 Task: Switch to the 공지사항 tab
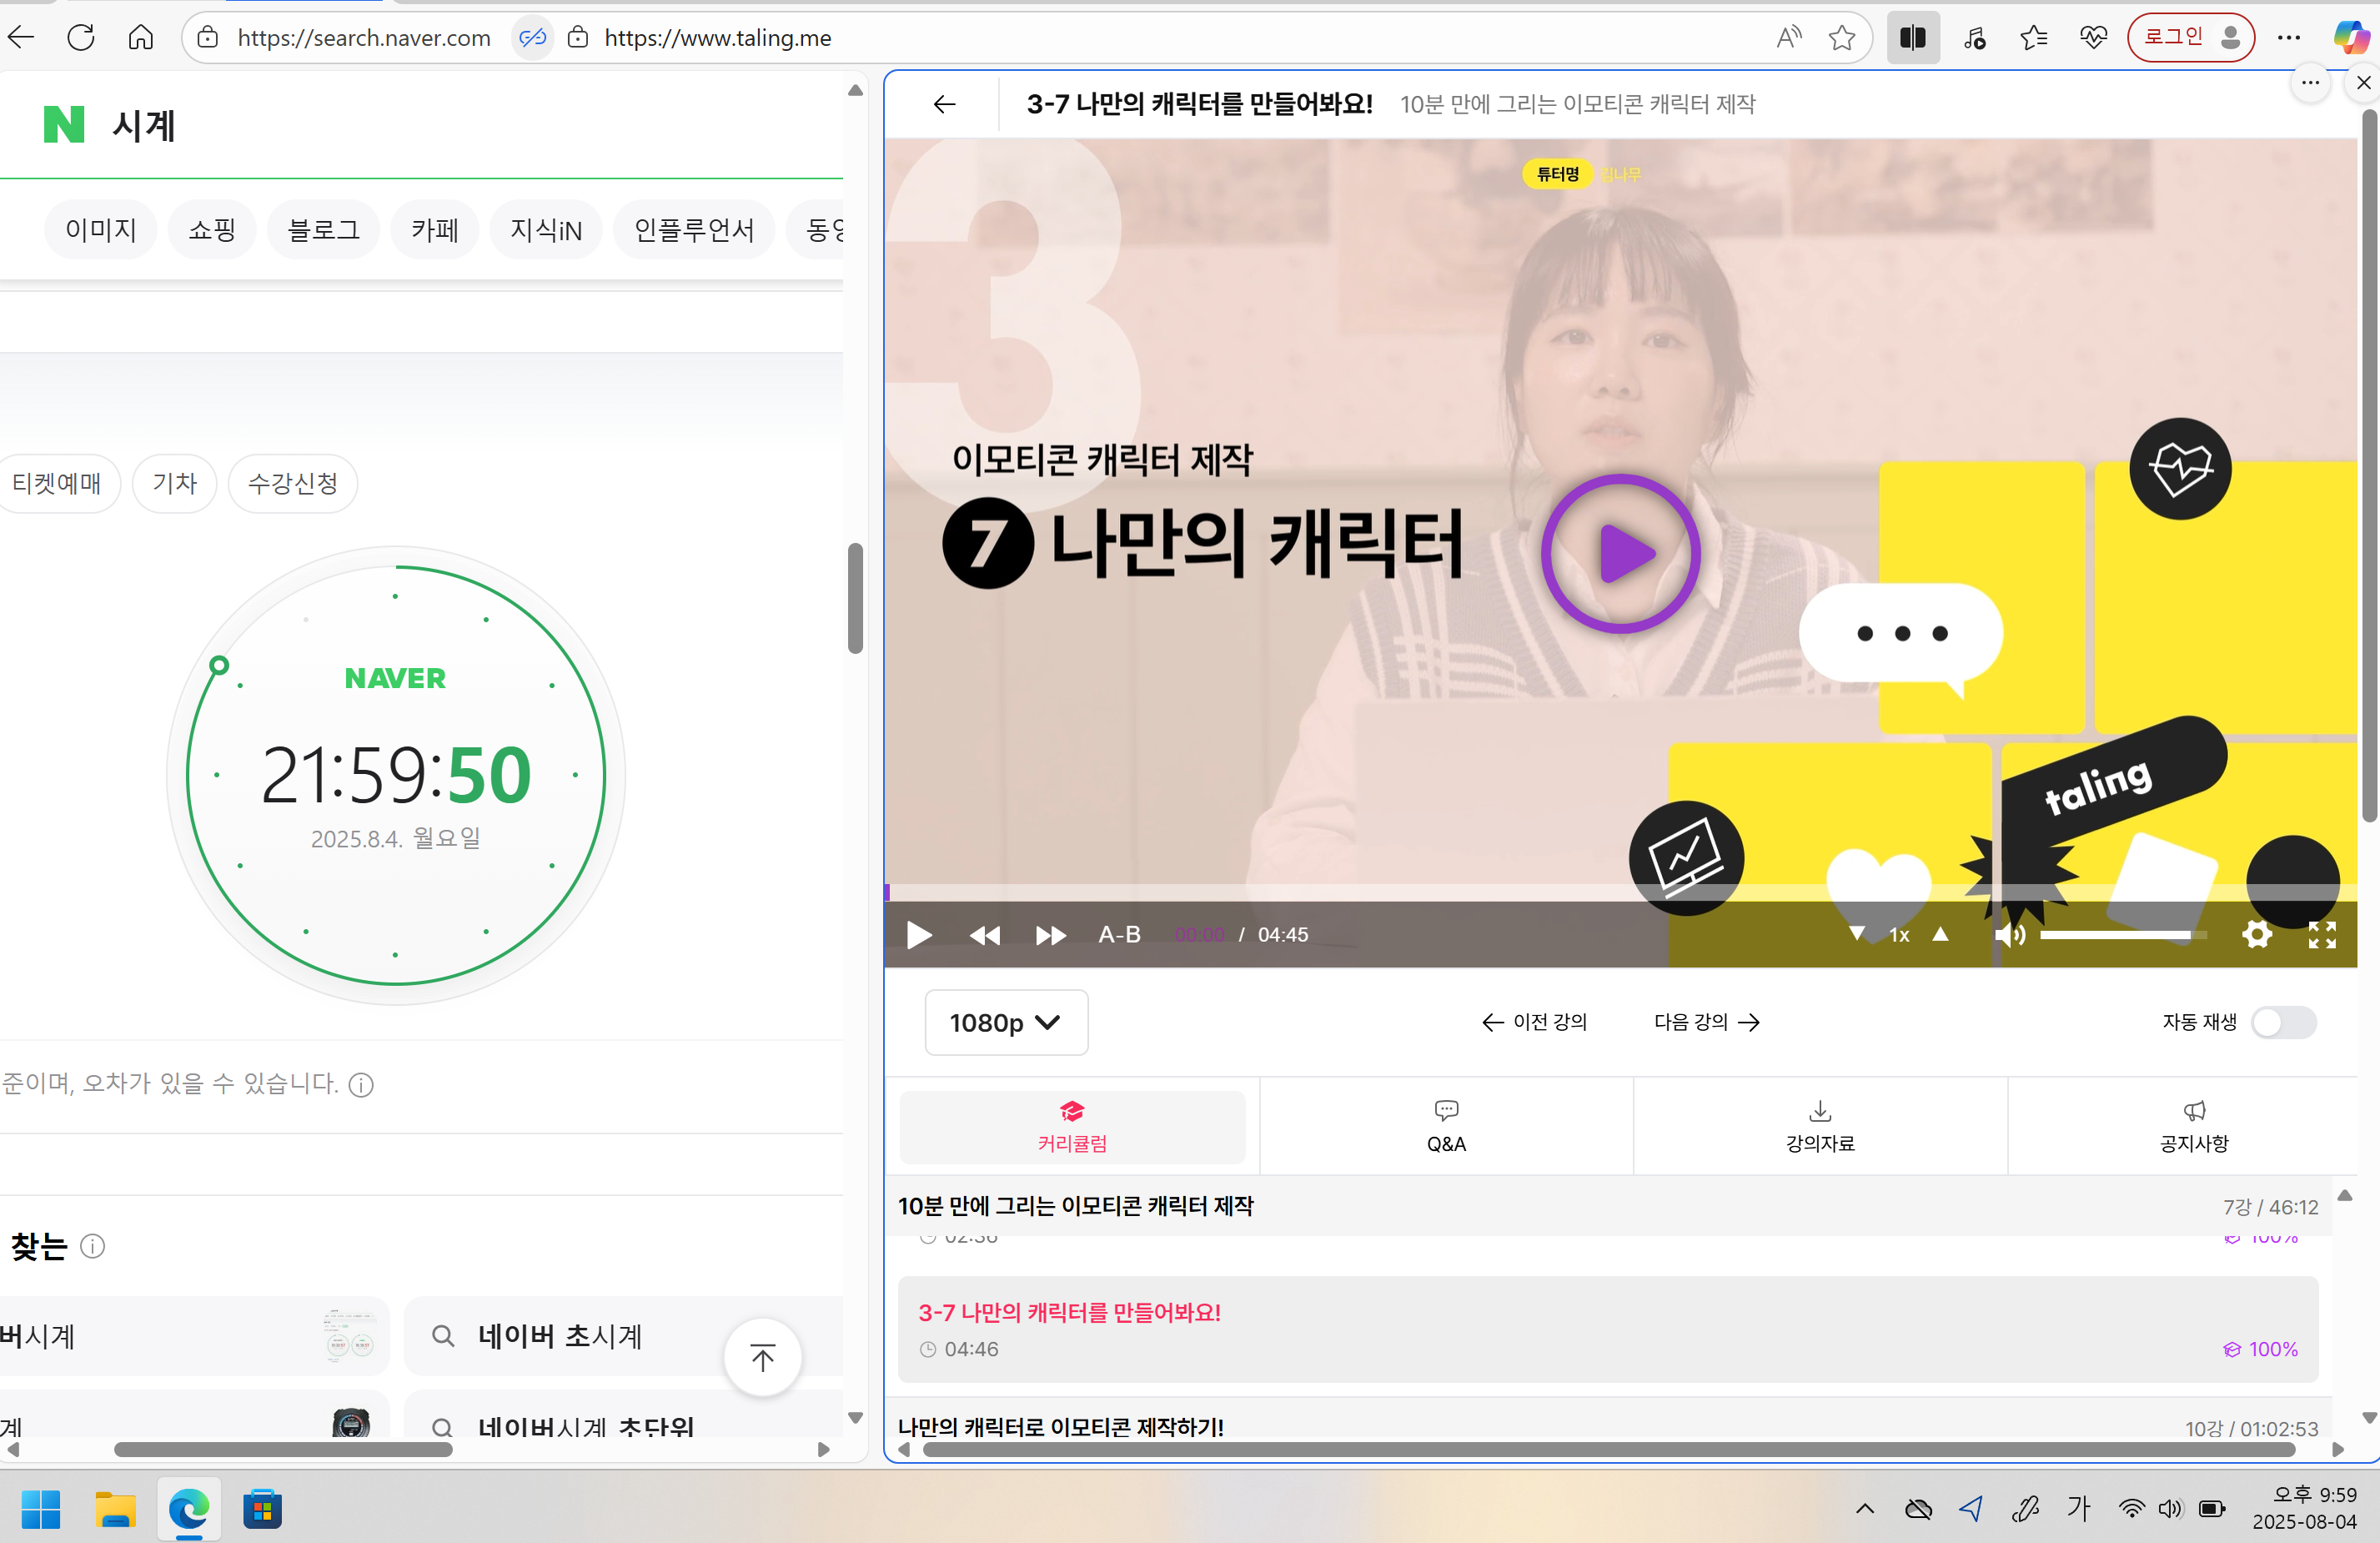tap(2193, 1127)
